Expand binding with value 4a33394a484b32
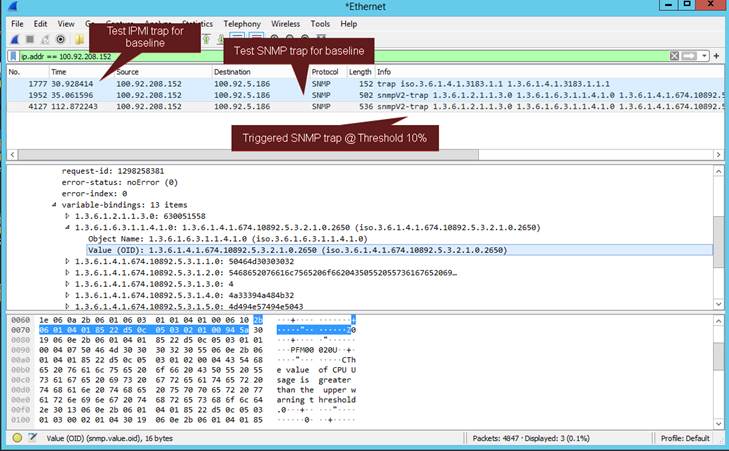The height and width of the screenshot is (451, 729). point(67,295)
